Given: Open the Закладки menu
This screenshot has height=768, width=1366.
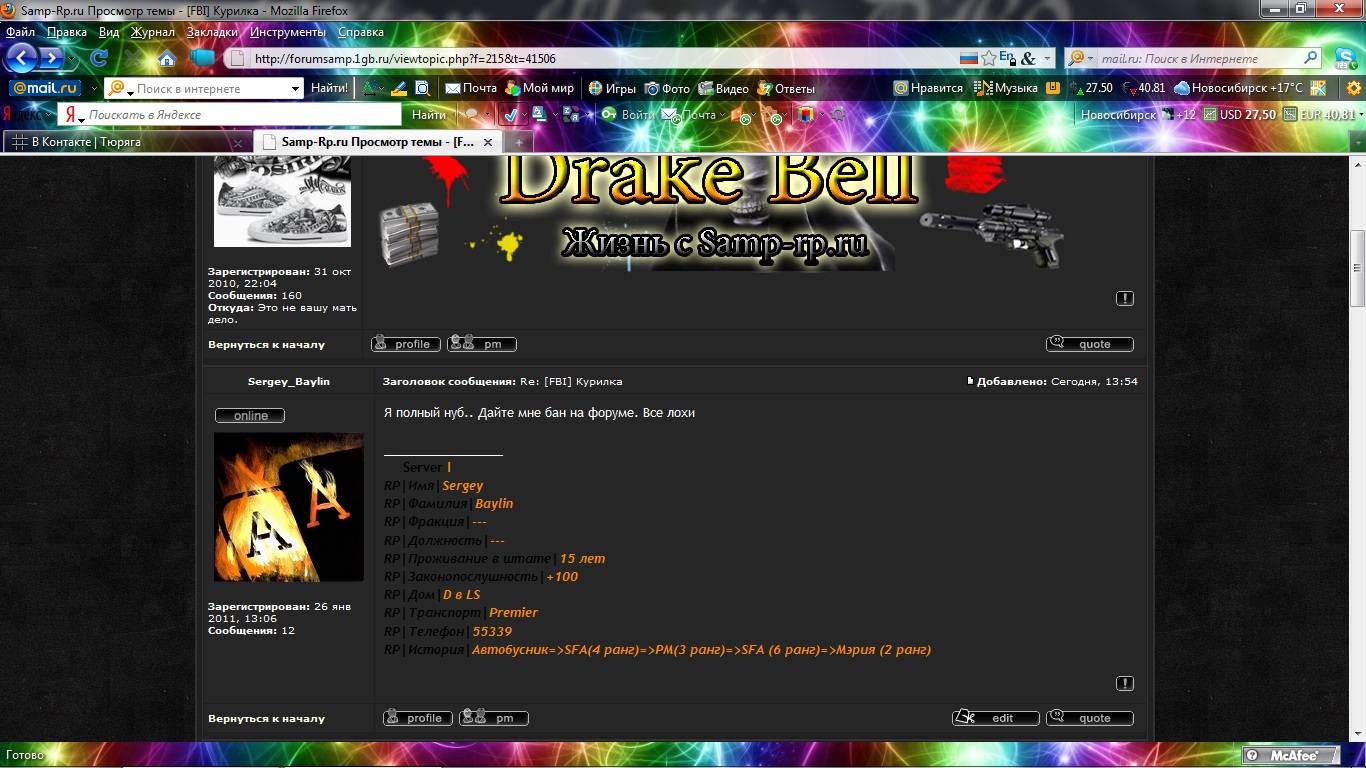Looking at the screenshot, I should [213, 32].
